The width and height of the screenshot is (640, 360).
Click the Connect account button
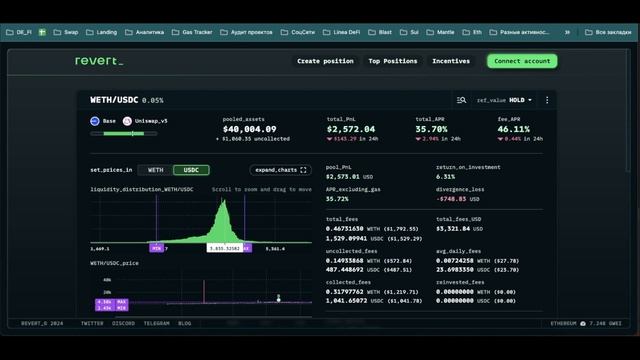[x=522, y=61]
